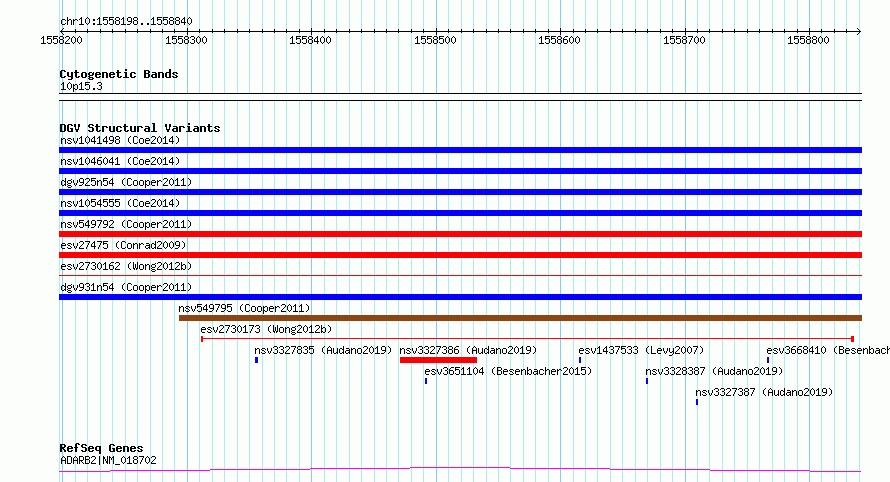This screenshot has width=890, height=482.
Task: Click the red bar below nsv549792
Action: tap(460, 234)
